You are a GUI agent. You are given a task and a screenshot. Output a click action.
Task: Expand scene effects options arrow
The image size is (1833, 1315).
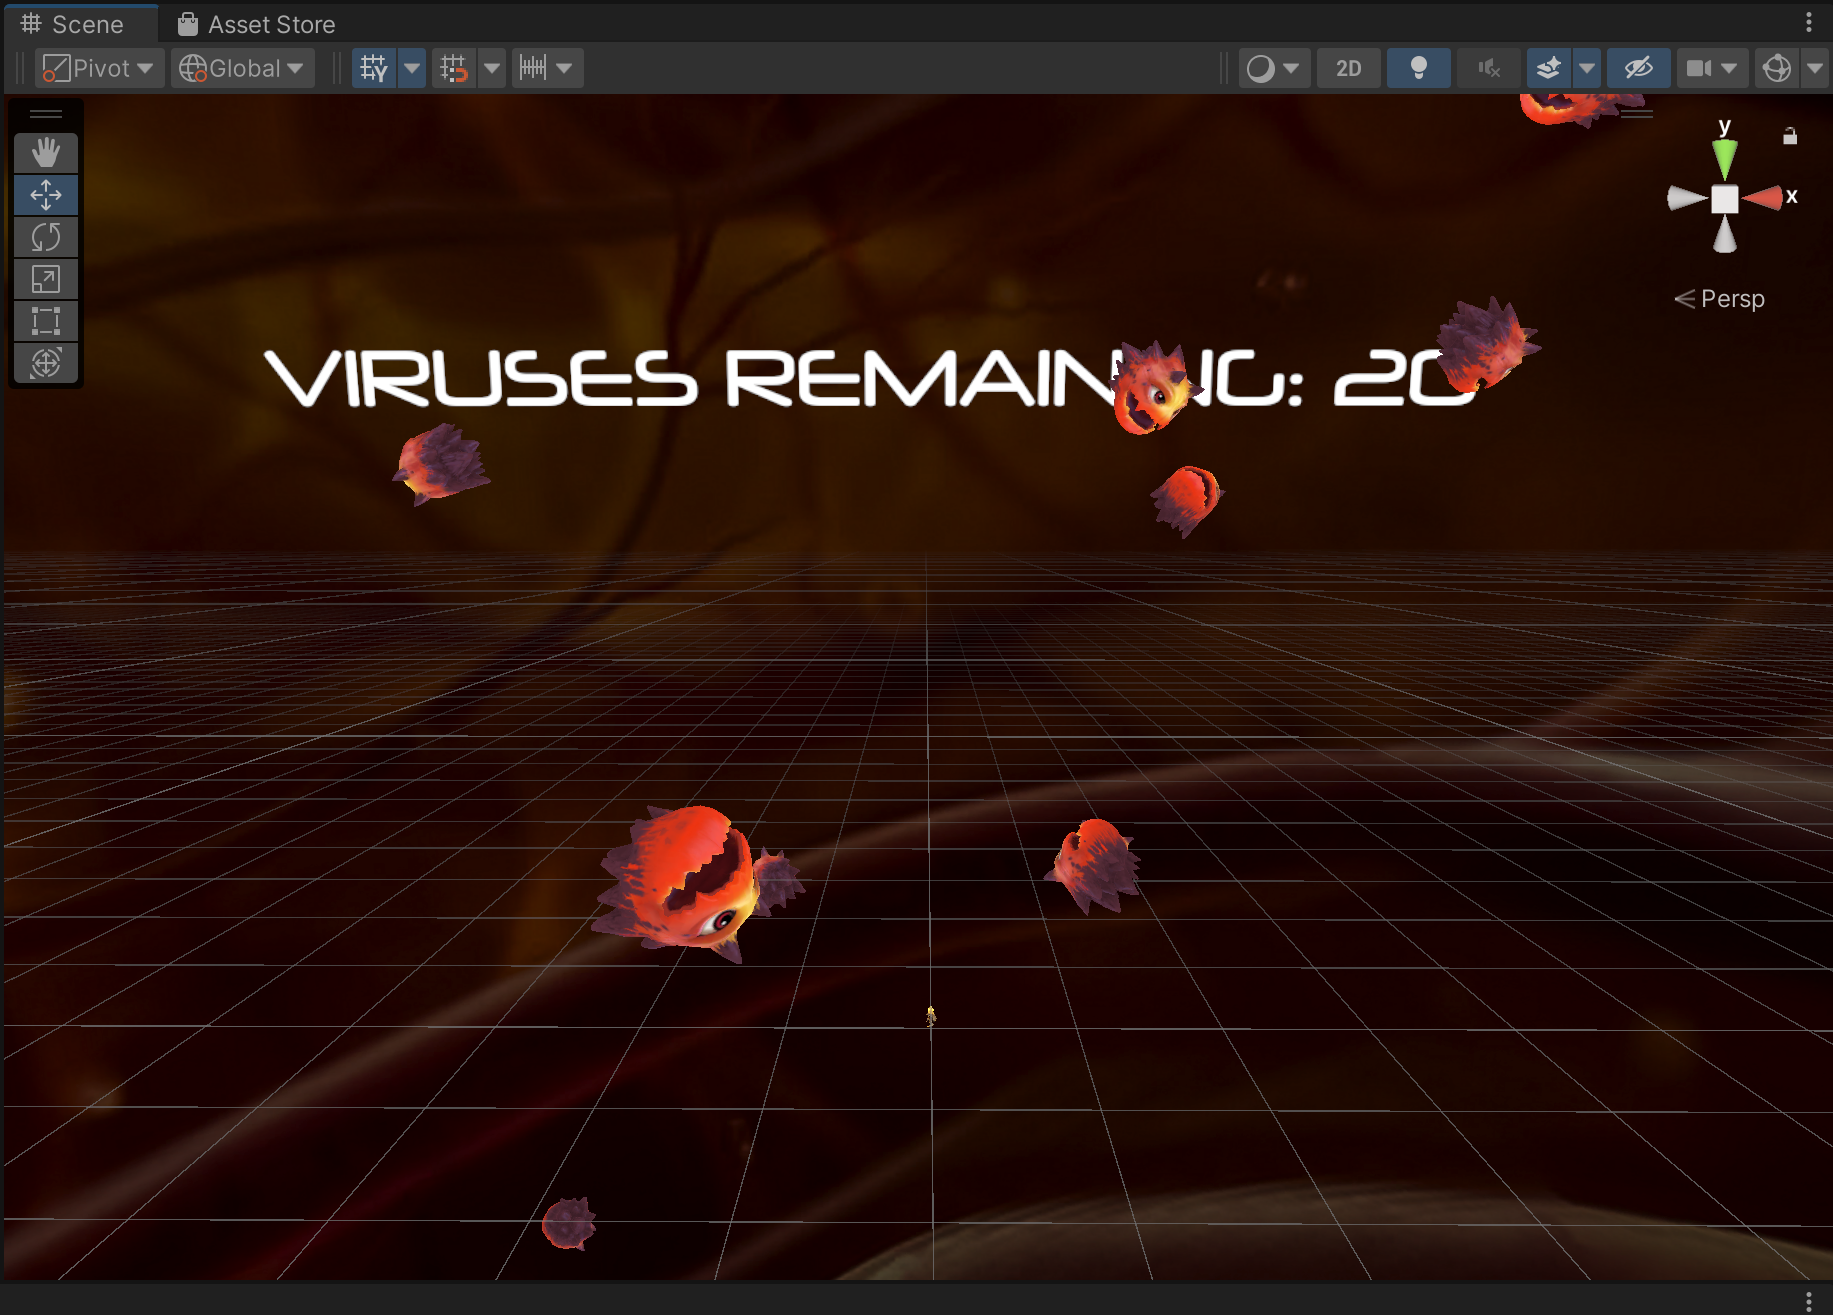click(1587, 68)
